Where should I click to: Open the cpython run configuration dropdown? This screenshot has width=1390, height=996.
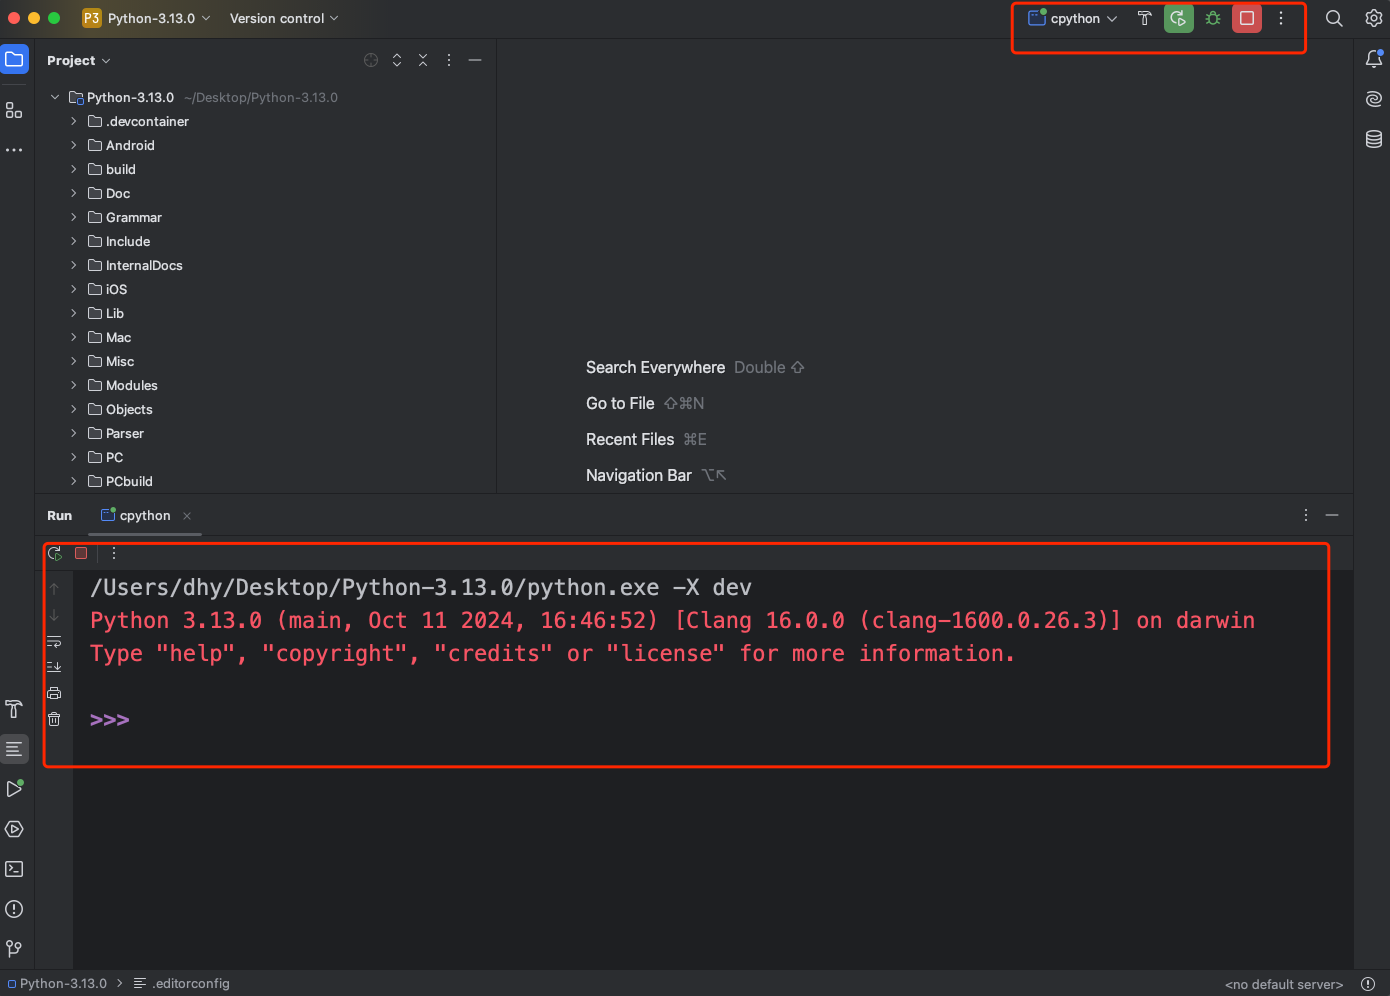1073,18
